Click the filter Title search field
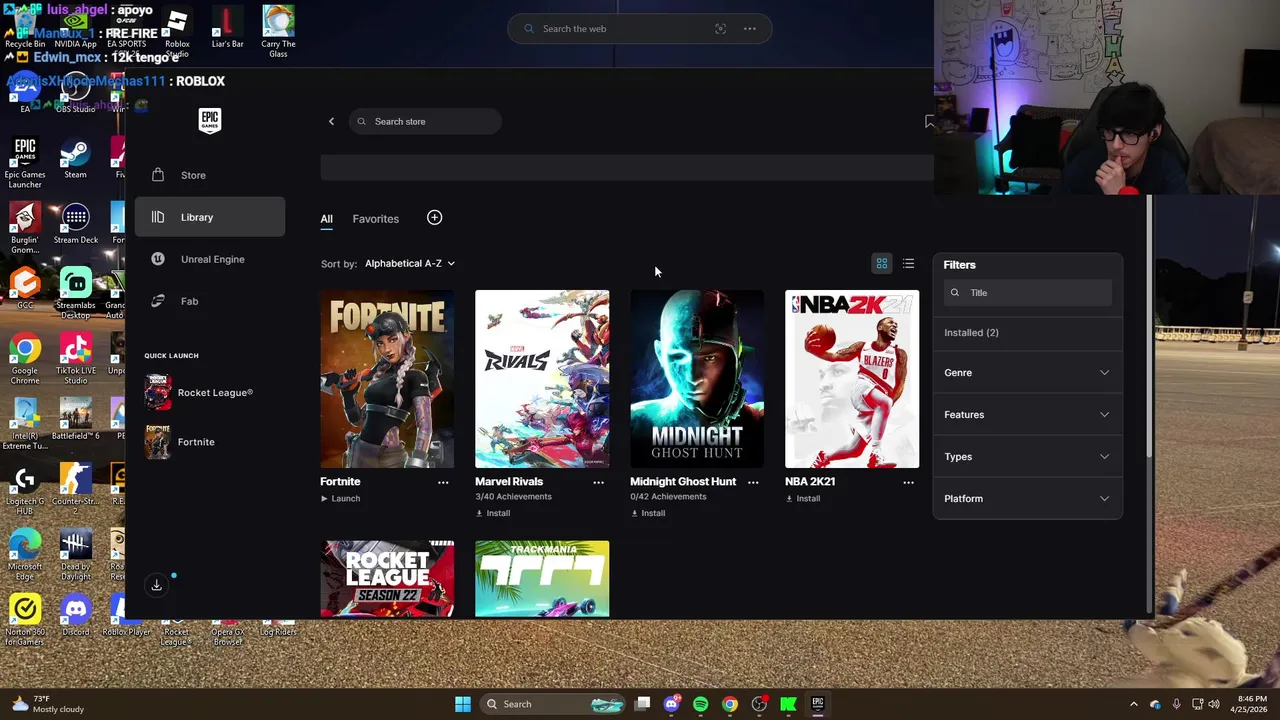This screenshot has width=1280, height=720. tap(1028, 293)
